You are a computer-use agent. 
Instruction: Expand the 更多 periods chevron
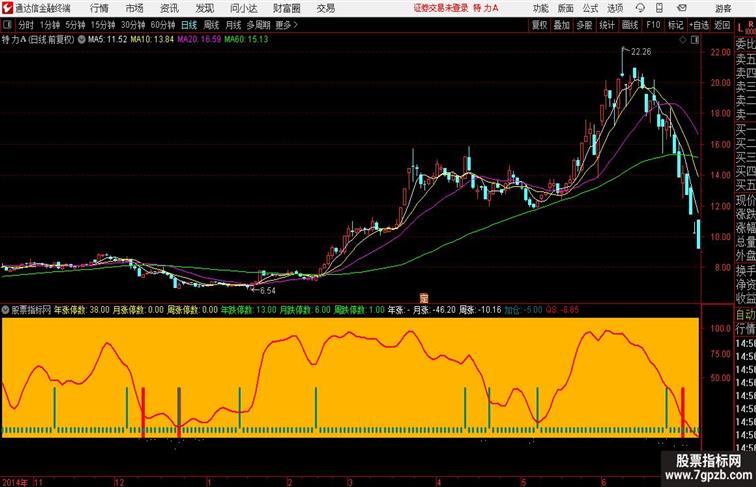(286, 25)
